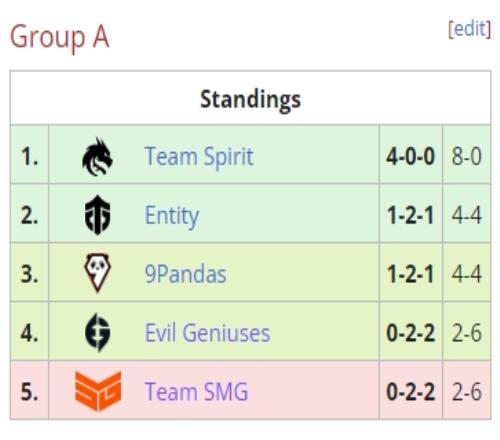
Task: Visit the Team SMG team link
Action: [x=196, y=391]
